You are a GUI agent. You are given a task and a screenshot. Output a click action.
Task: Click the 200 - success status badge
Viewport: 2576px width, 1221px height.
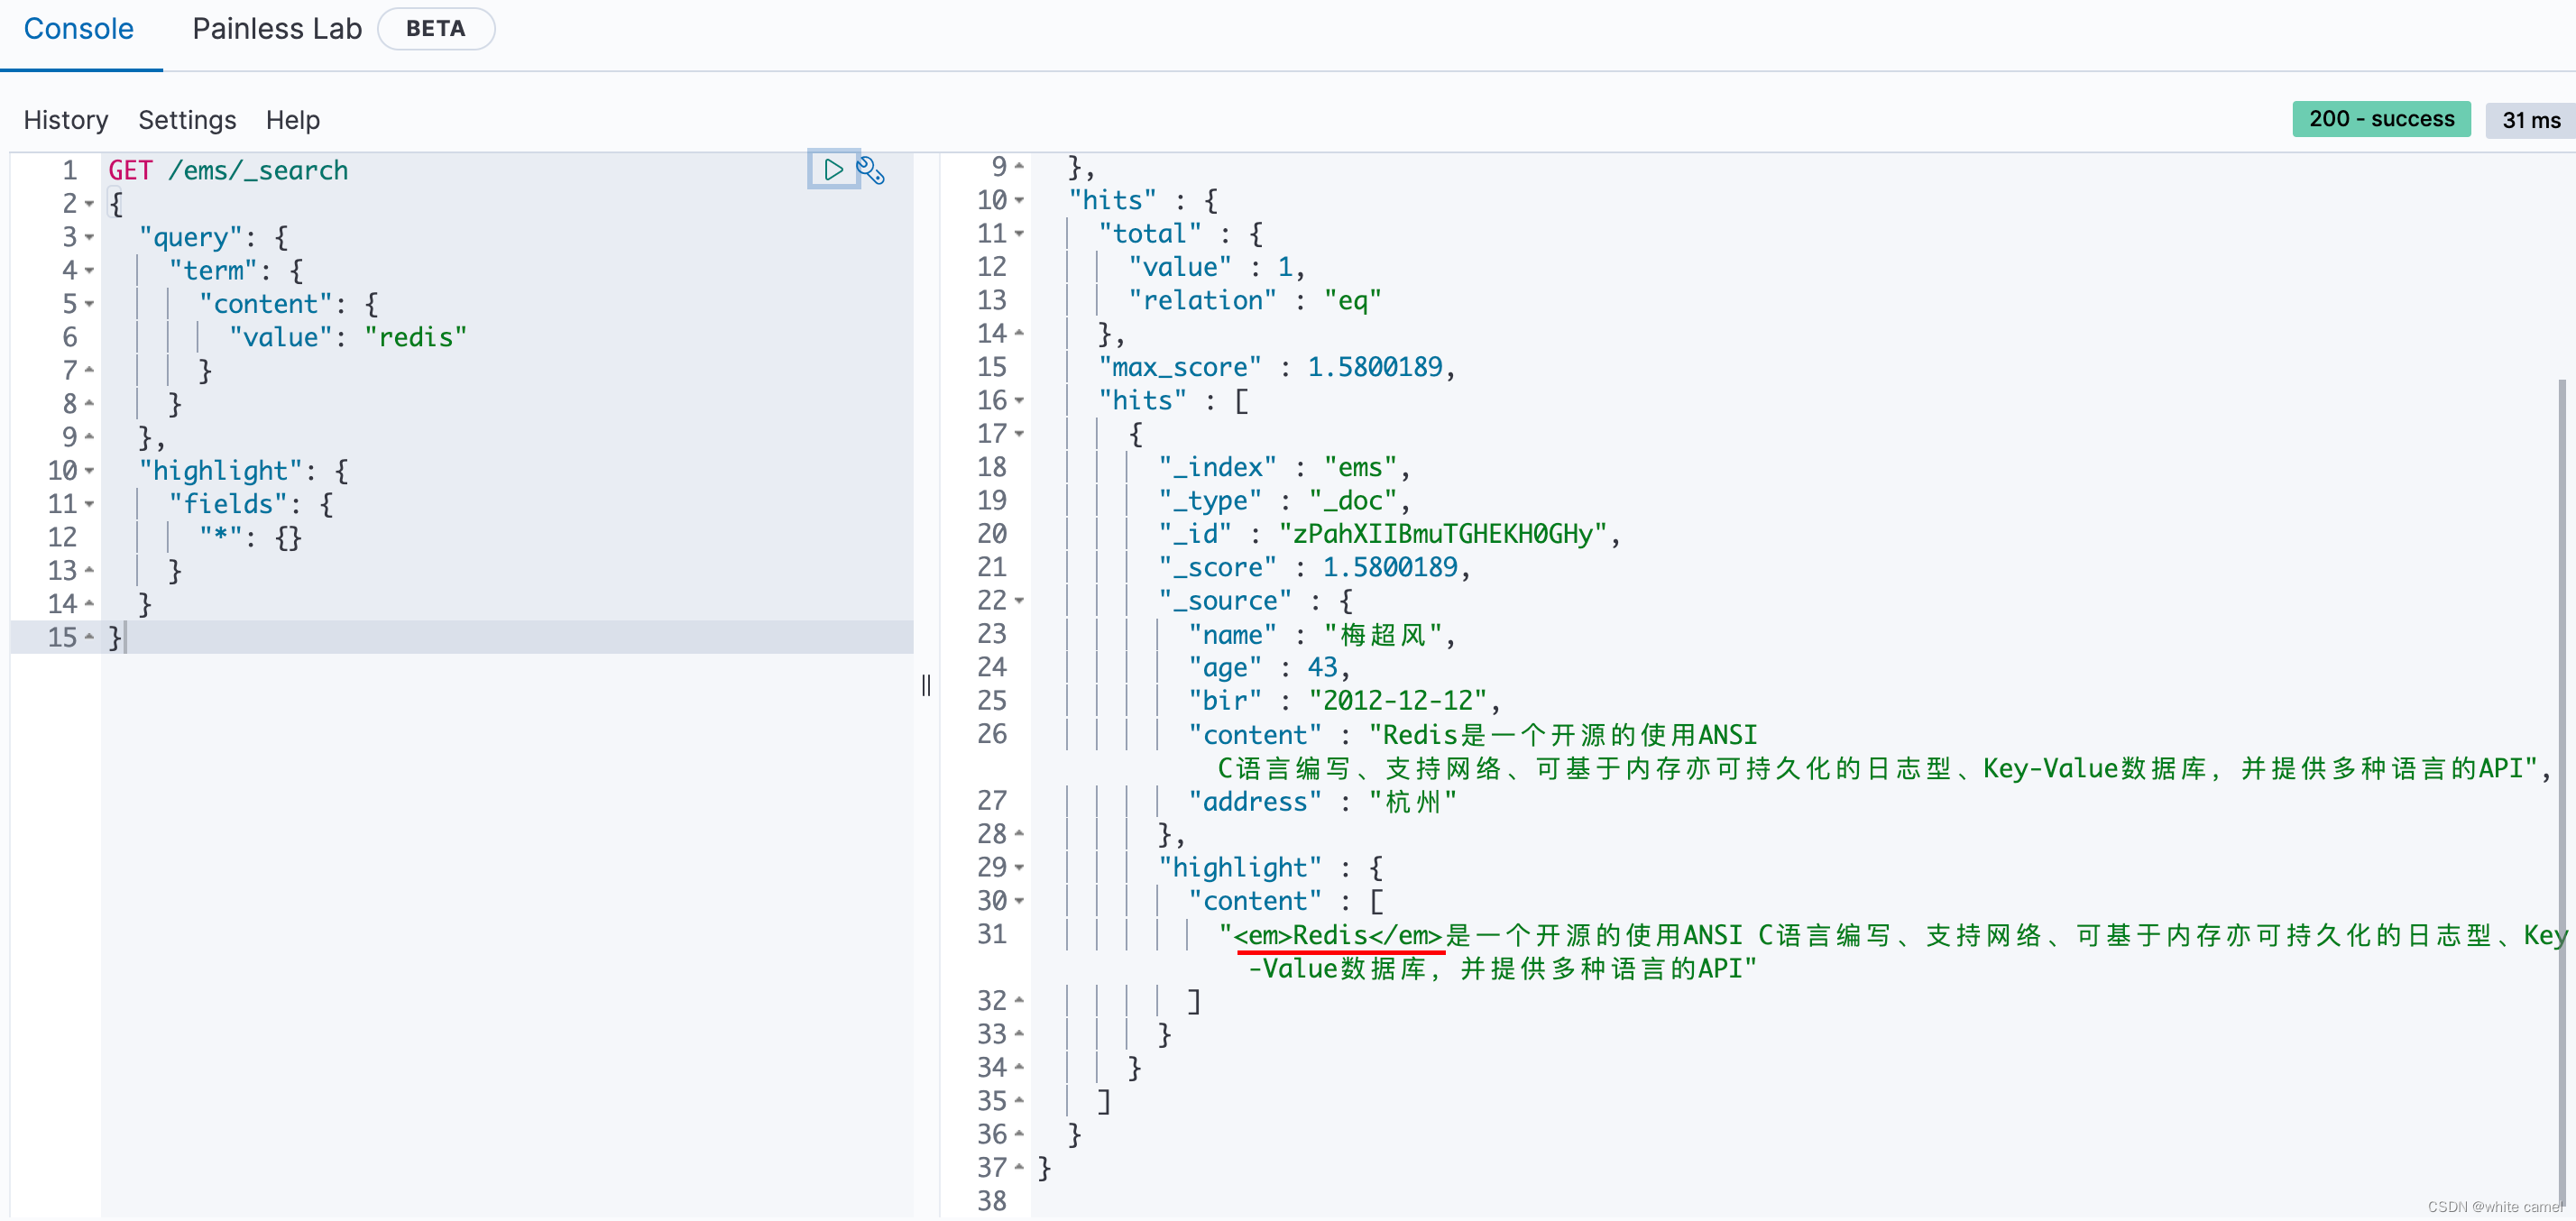click(2381, 119)
